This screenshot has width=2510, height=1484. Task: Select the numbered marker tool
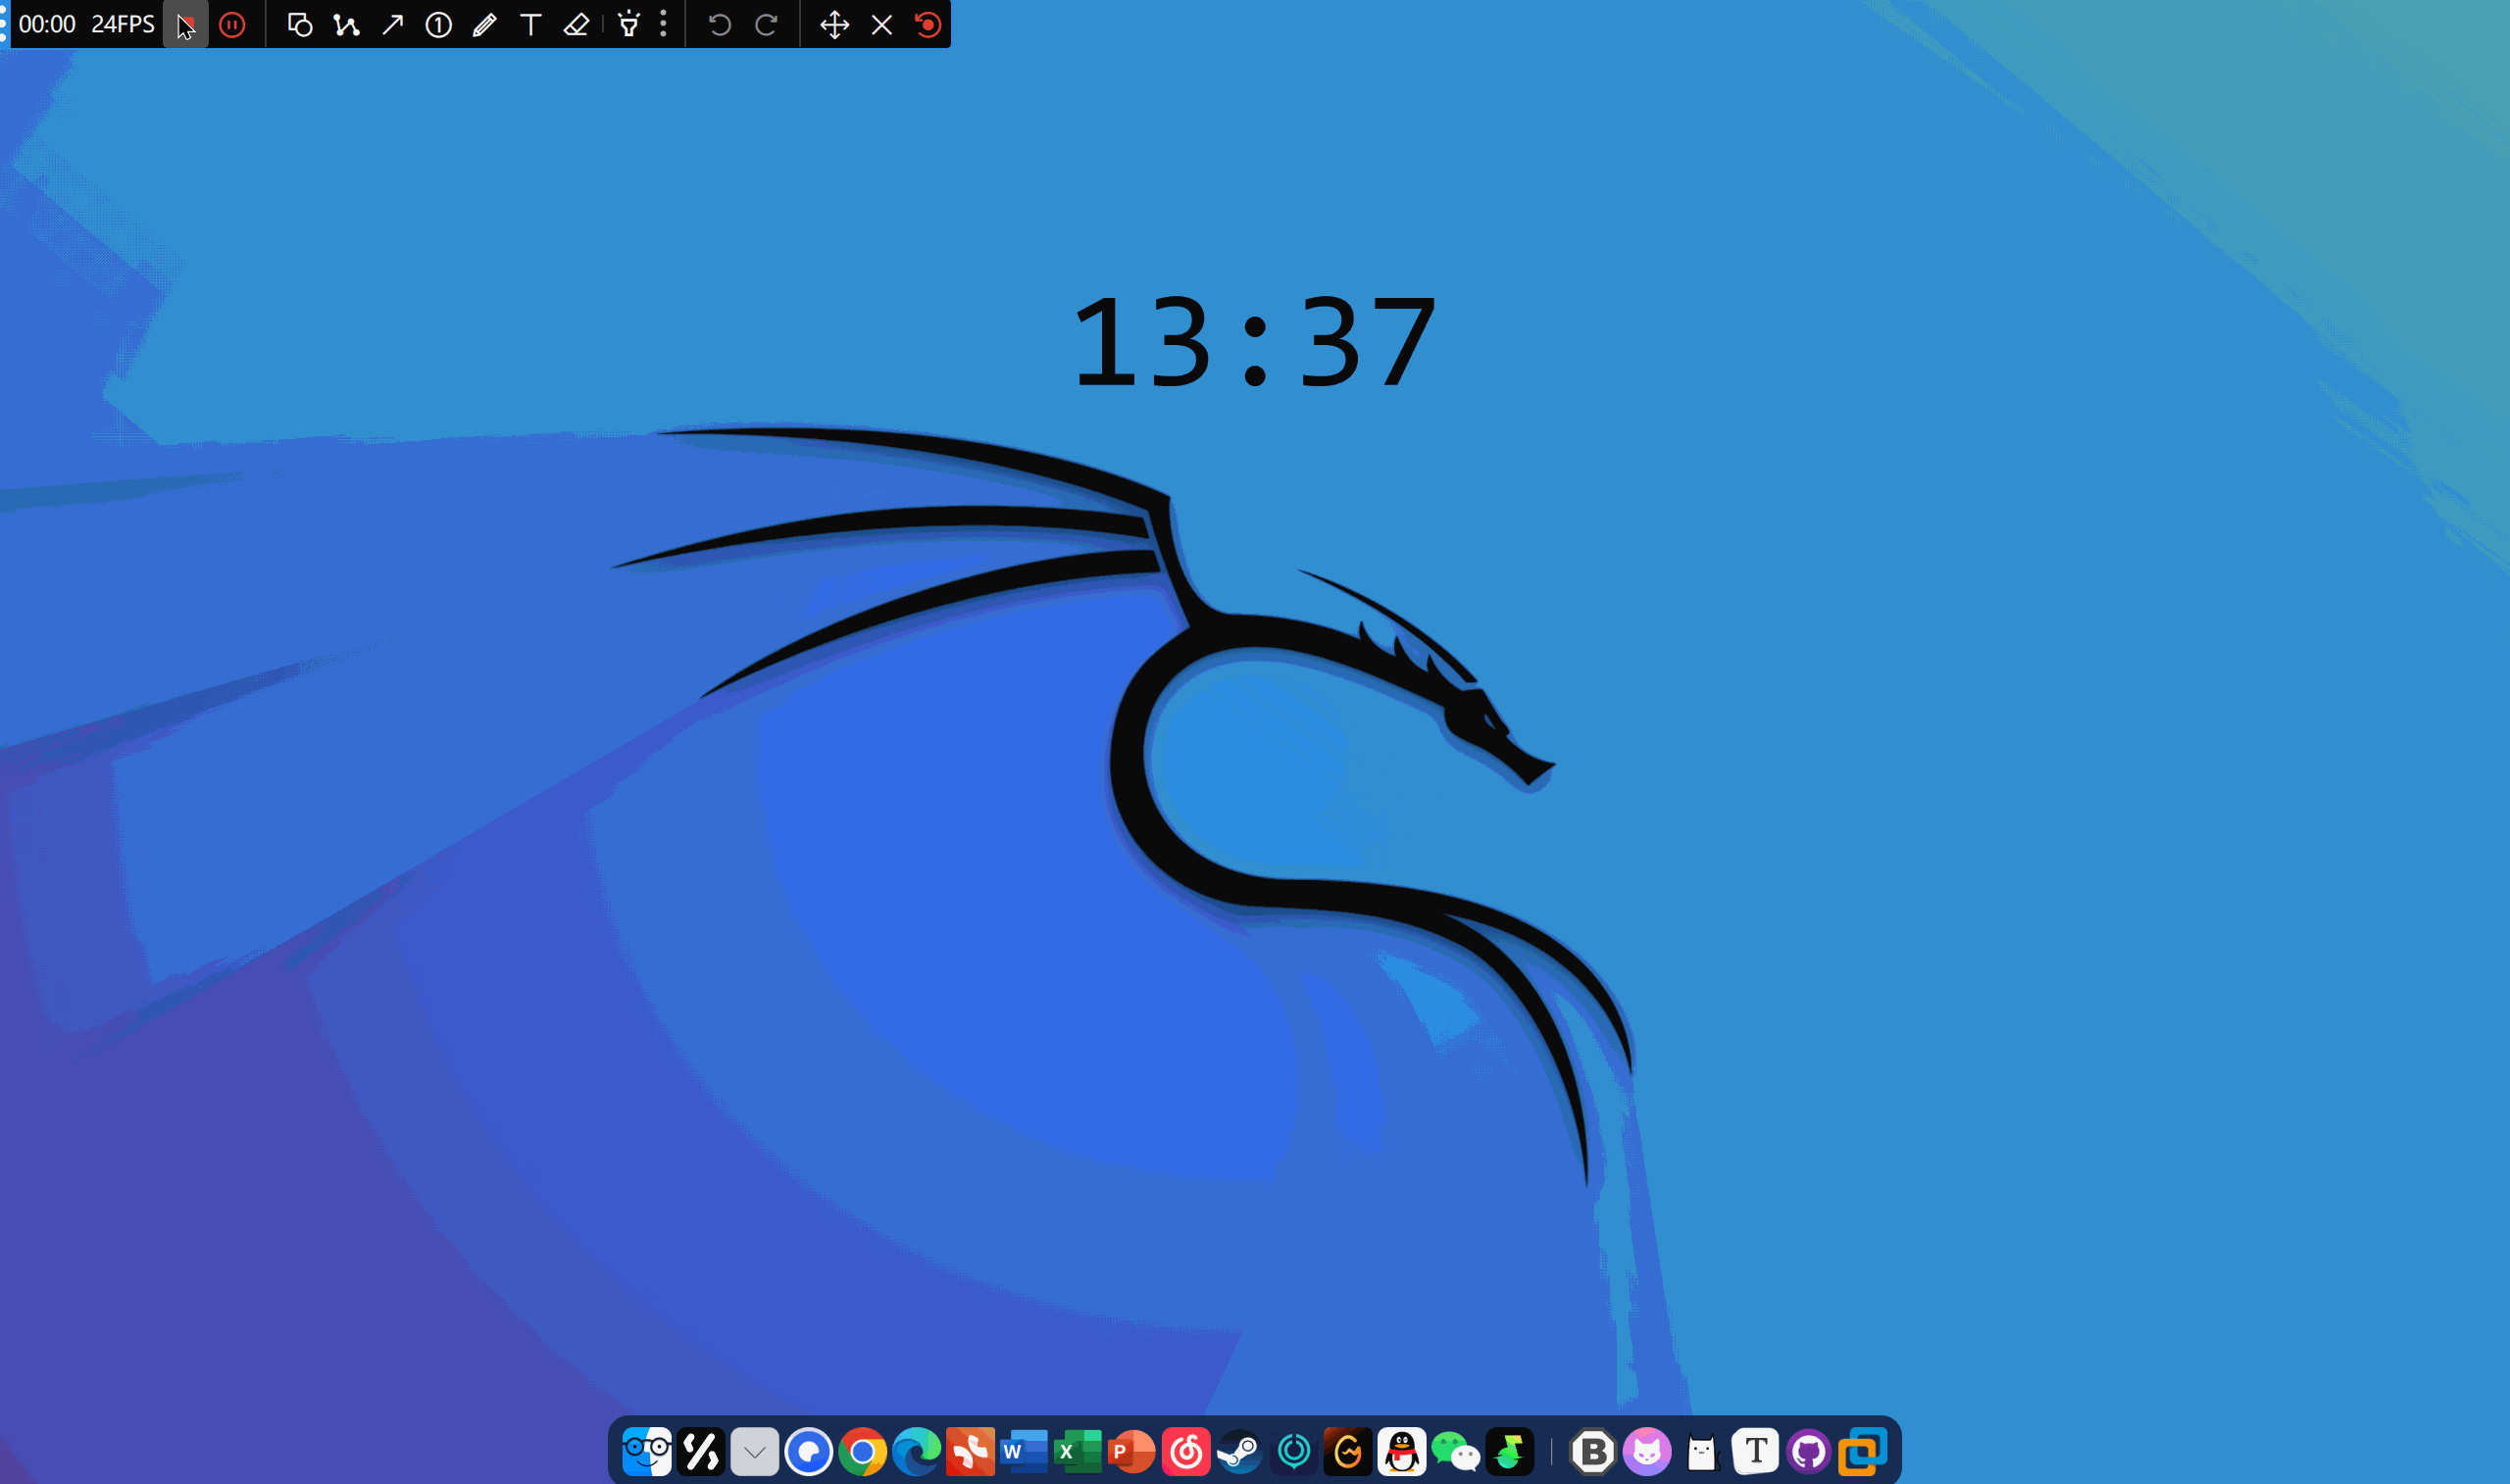[438, 25]
